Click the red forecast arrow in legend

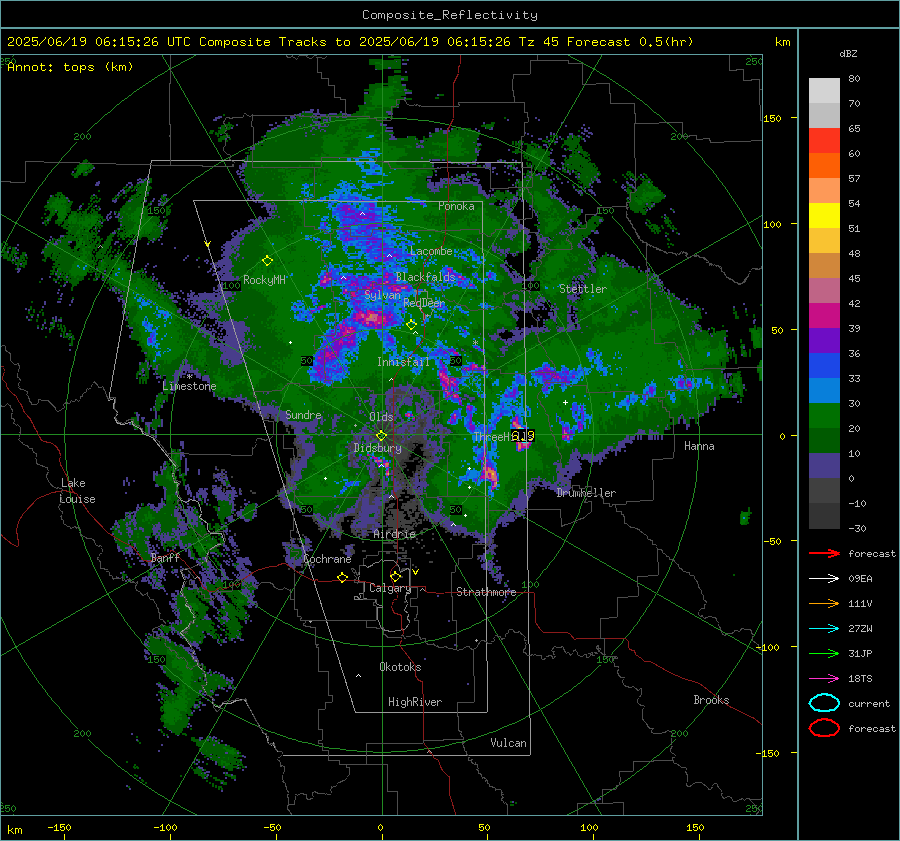click(824, 553)
